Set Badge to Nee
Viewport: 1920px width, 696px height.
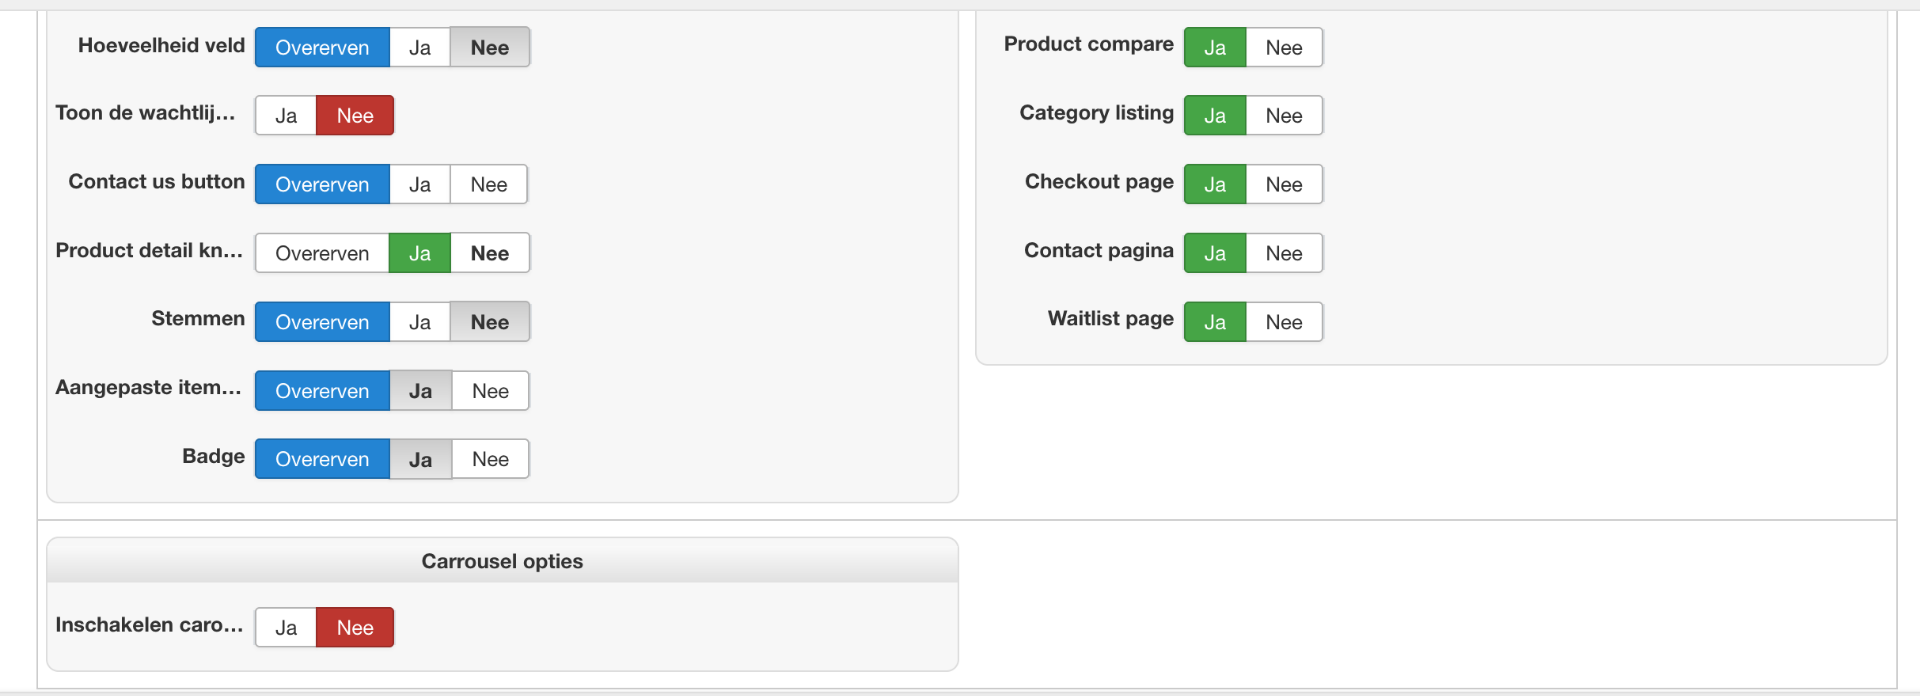pyautogui.click(x=490, y=459)
